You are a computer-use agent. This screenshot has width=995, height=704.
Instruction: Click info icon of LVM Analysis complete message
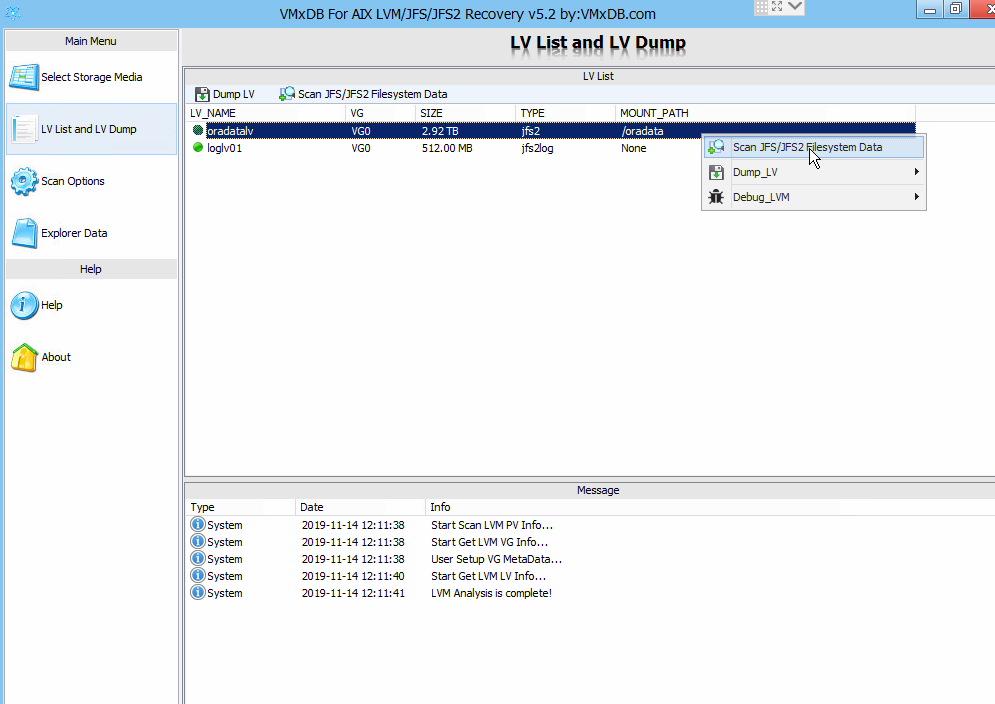198,592
